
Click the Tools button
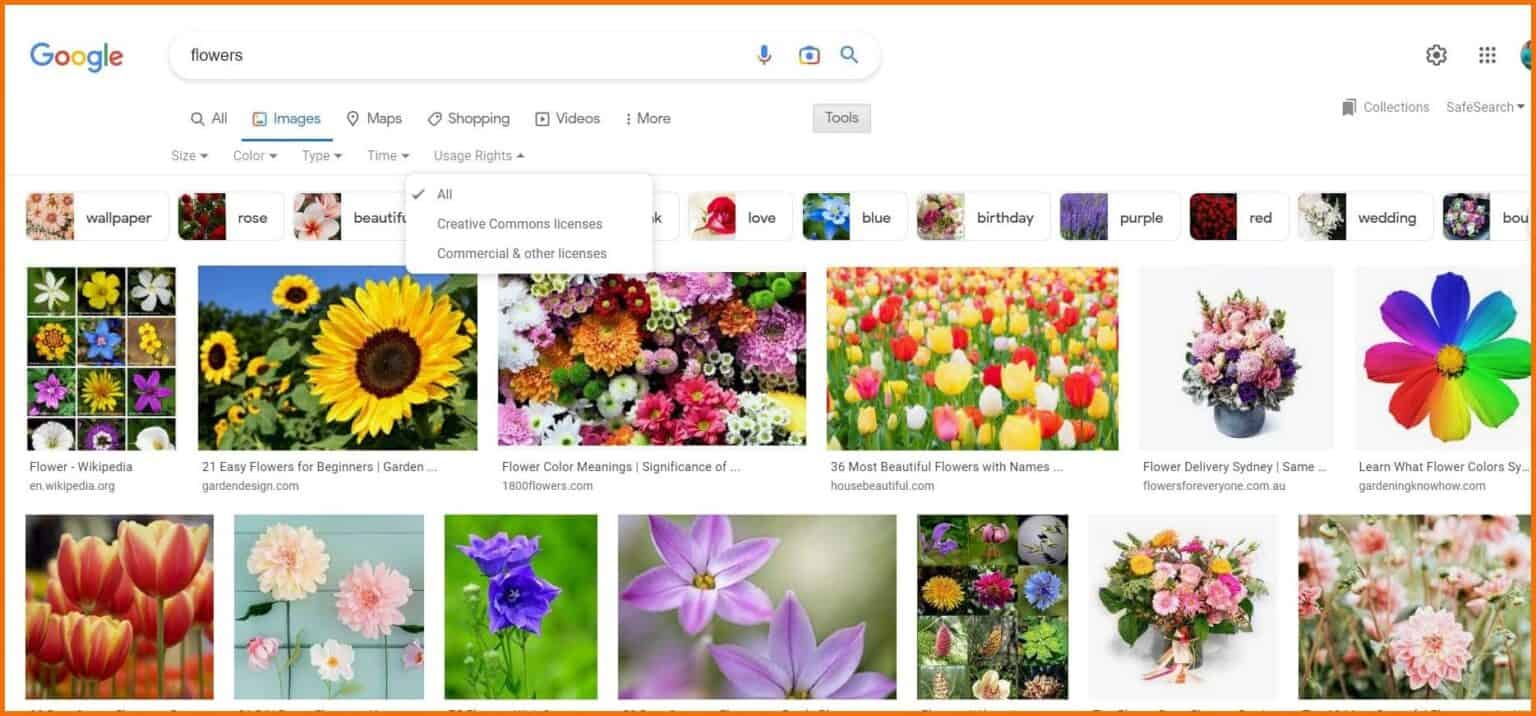point(841,117)
